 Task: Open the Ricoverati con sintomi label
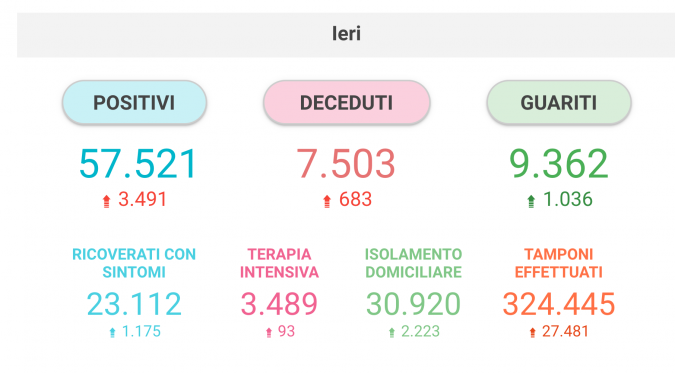click(x=134, y=263)
